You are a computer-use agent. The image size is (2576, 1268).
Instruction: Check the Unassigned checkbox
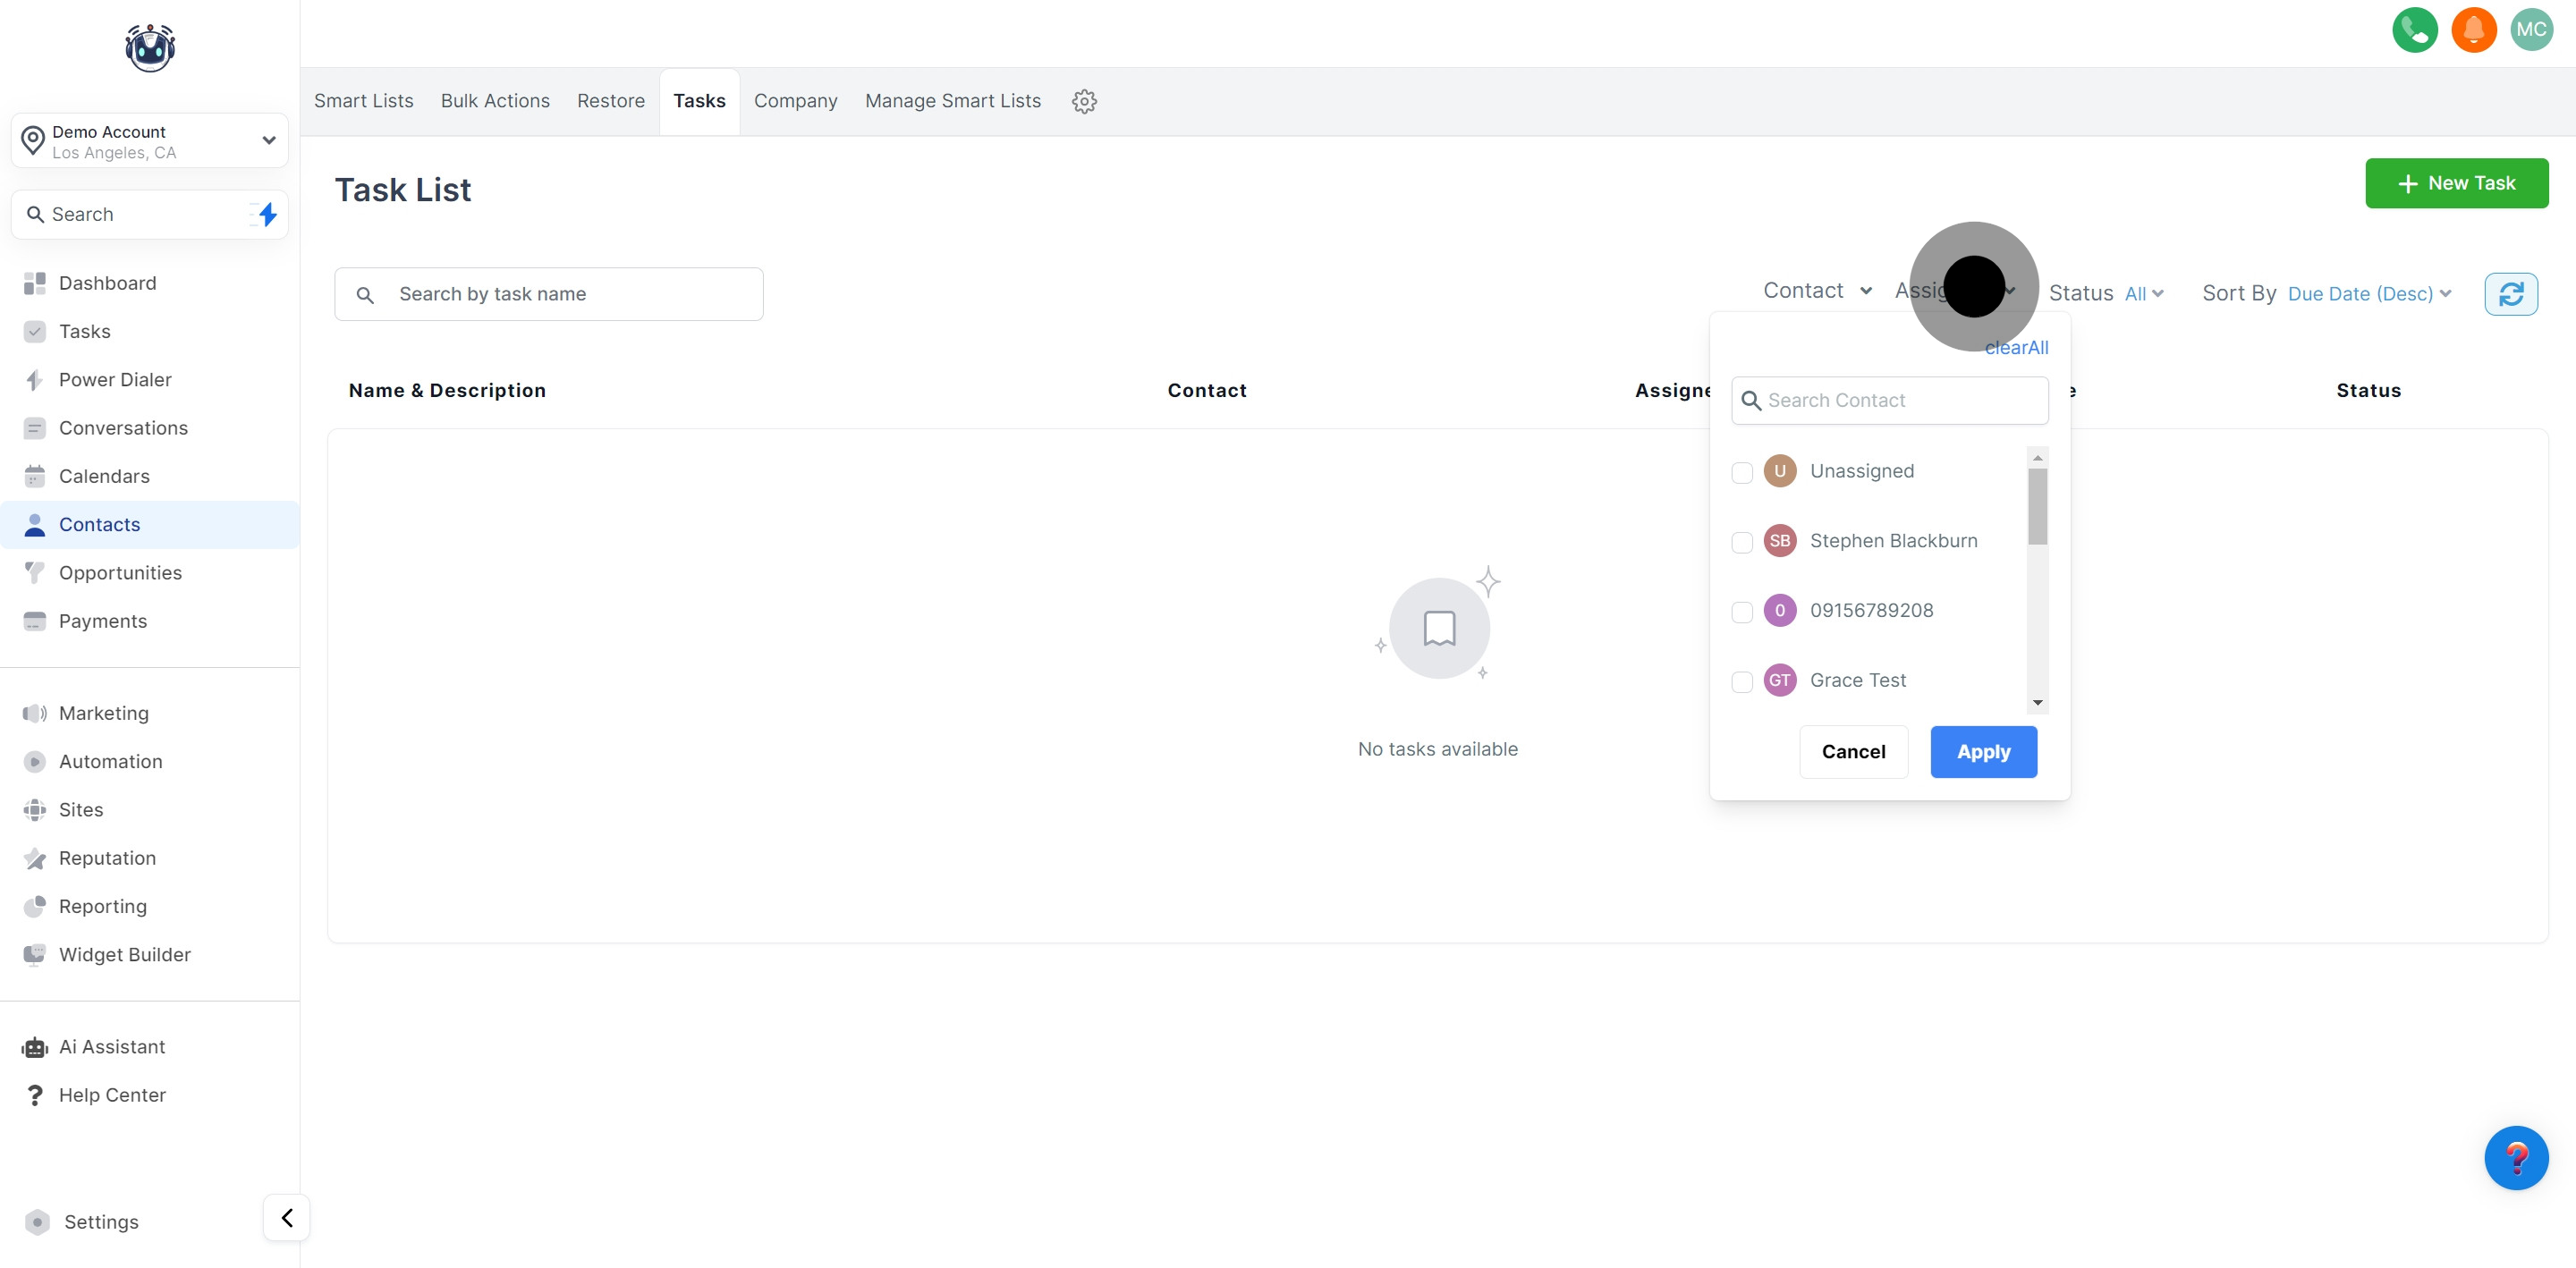(x=1742, y=472)
